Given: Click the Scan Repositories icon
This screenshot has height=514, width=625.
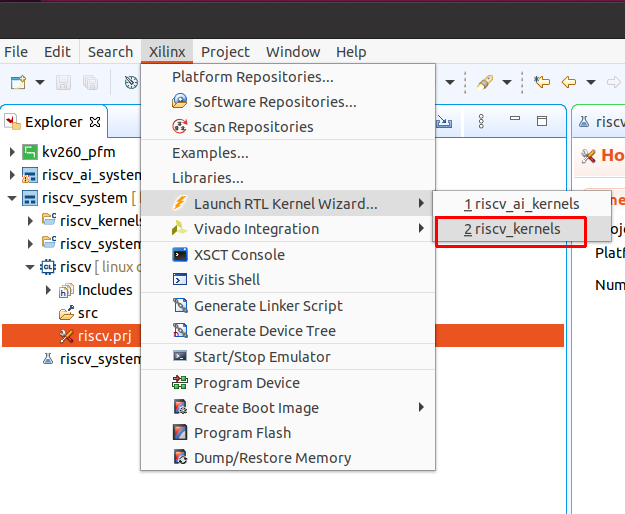Looking at the screenshot, I should pos(179,126).
